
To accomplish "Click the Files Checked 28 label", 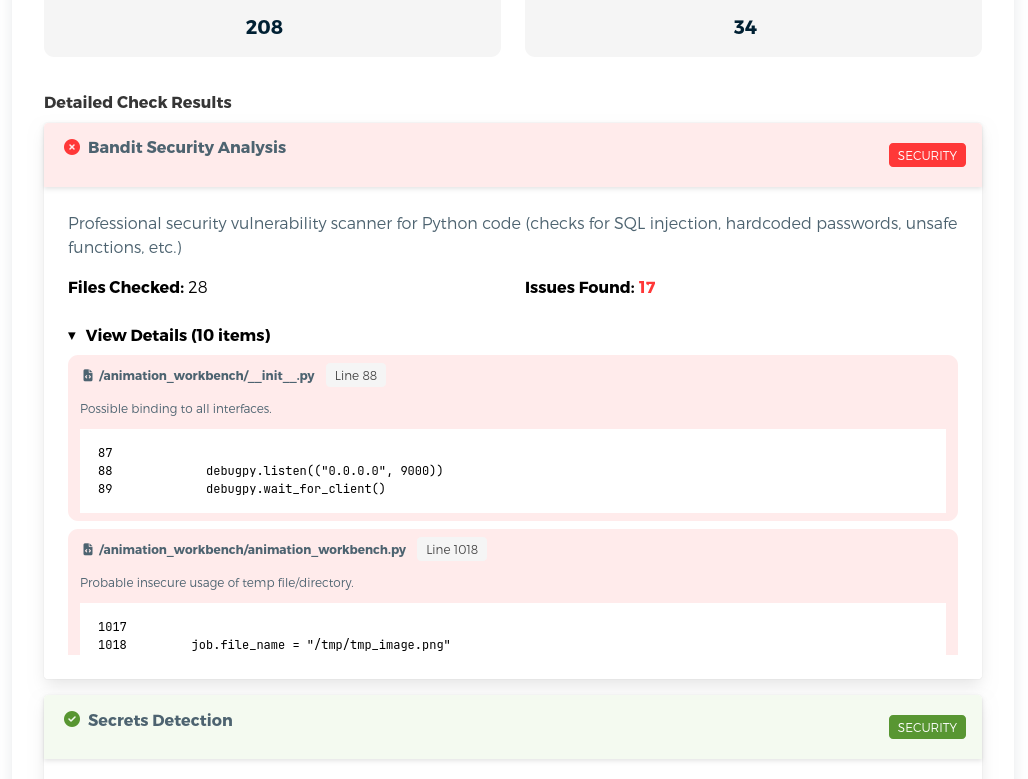I will pos(138,288).
